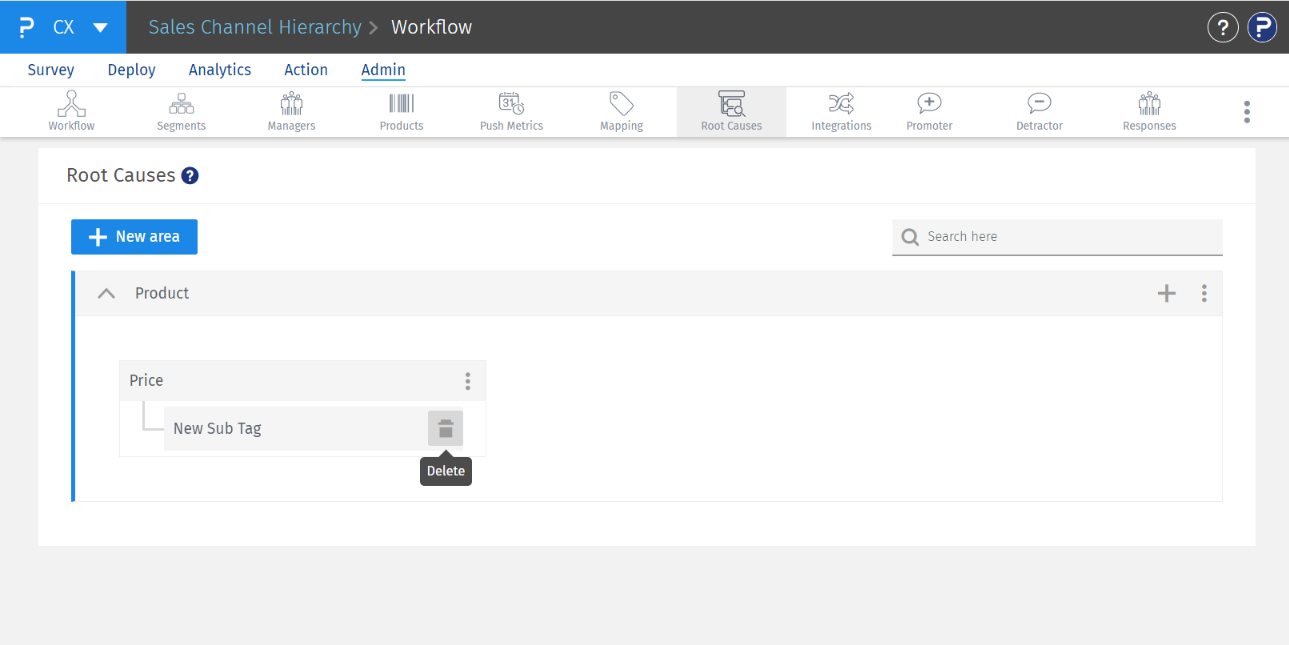Delete the New Sub Tag entry
Viewport: 1289px width, 645px height.
click(446, 428)
